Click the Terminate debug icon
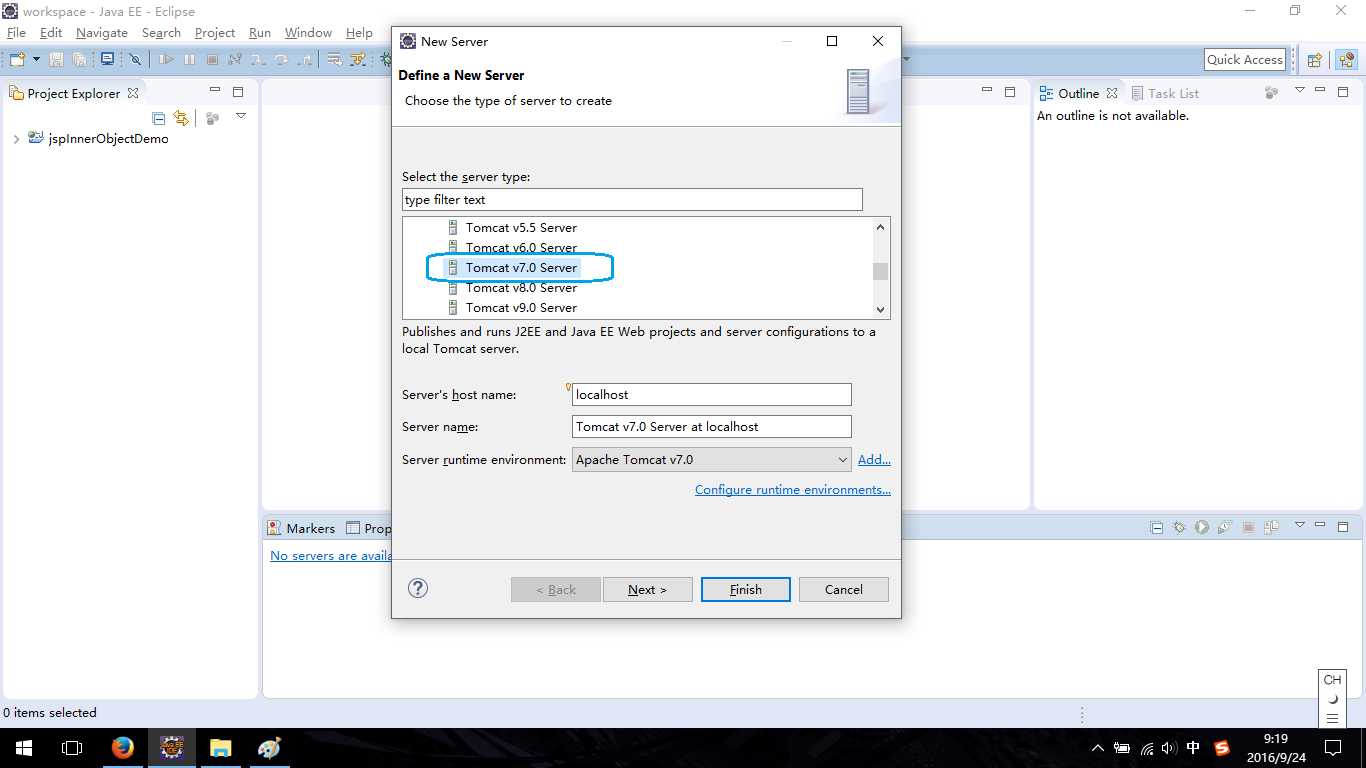The height and width of the screenshot is (768, 1366). tap(212, 60)
